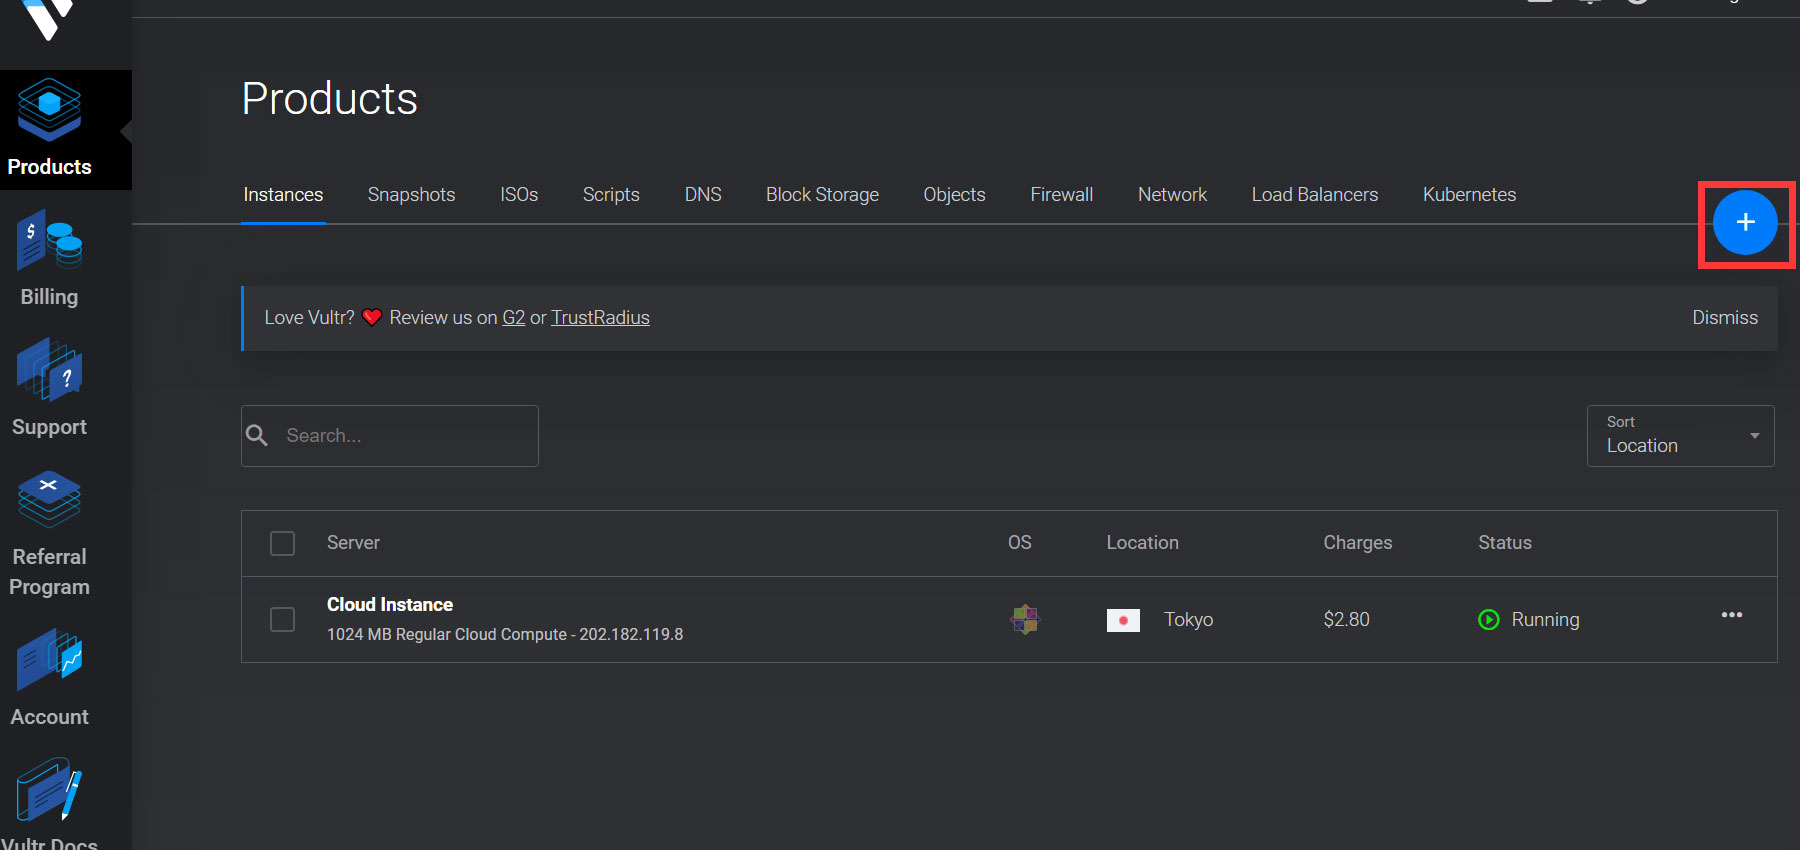This screenshot has width=1800, height=850.
Task: Open the Referral Program section
Action: coord(49,534)
